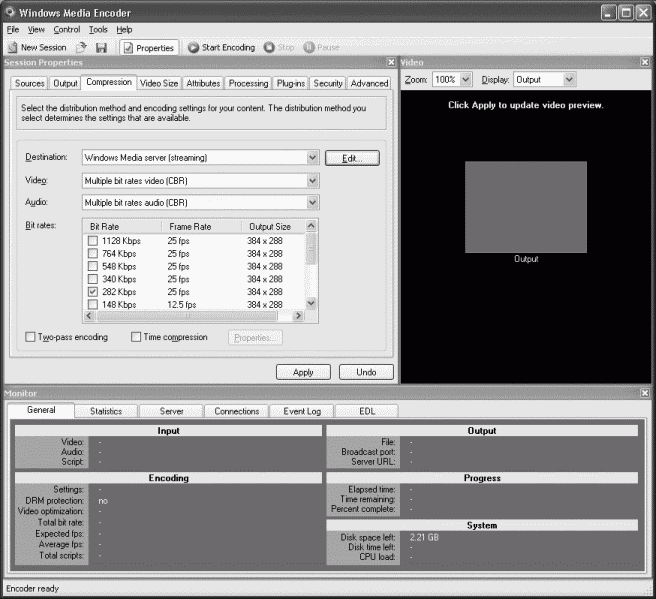
Task: Open the Audio encoding mode dropdown
Action: pyautogui.click(x=312, y=203)
